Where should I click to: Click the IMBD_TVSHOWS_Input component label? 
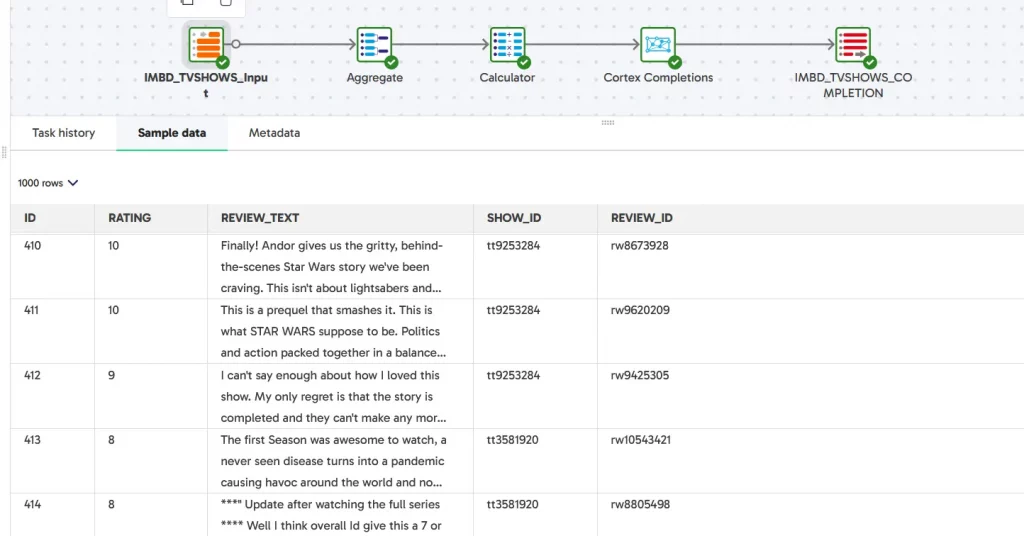coord(206,85)
